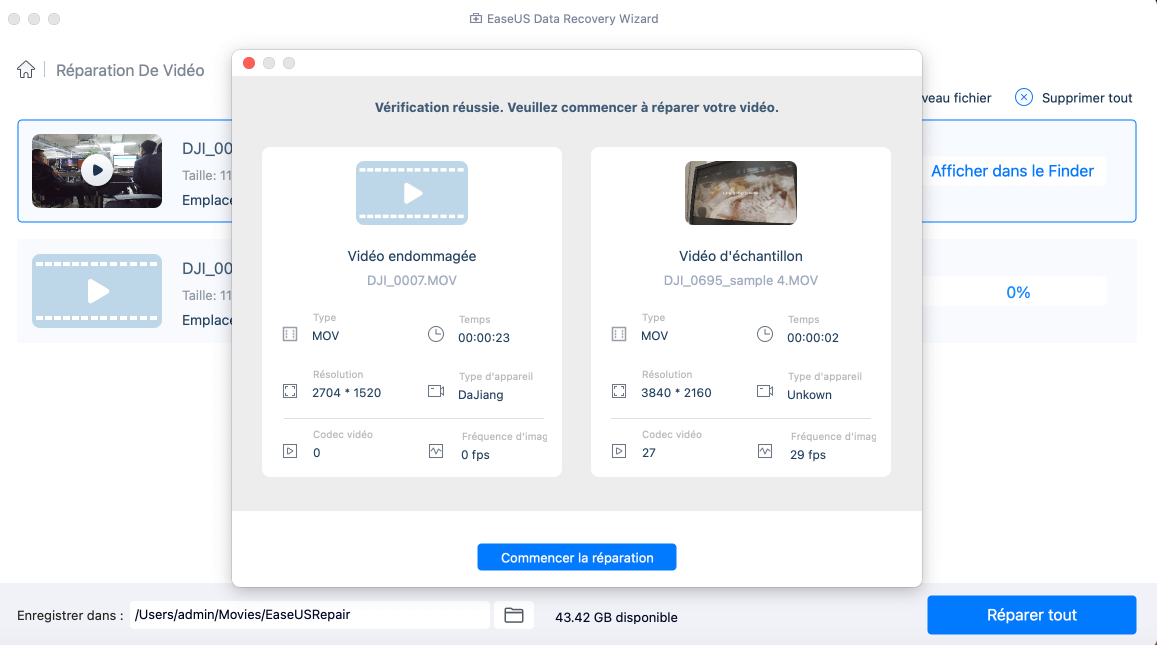The image size is (1157, 645).
Task: Click the 3840 * 2160 resolution value
Action: 677,393
